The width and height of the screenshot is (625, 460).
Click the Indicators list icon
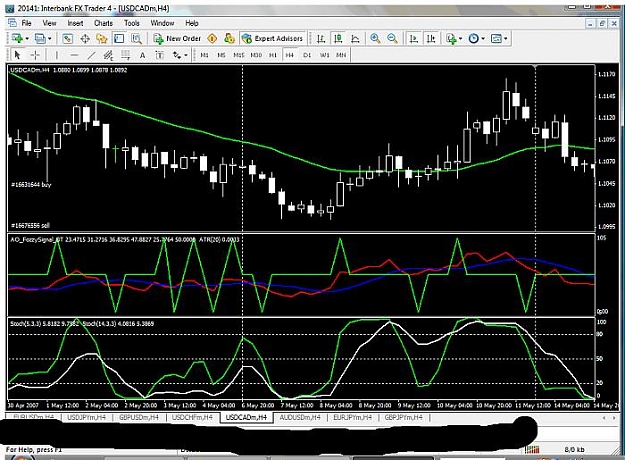(451, 38)
